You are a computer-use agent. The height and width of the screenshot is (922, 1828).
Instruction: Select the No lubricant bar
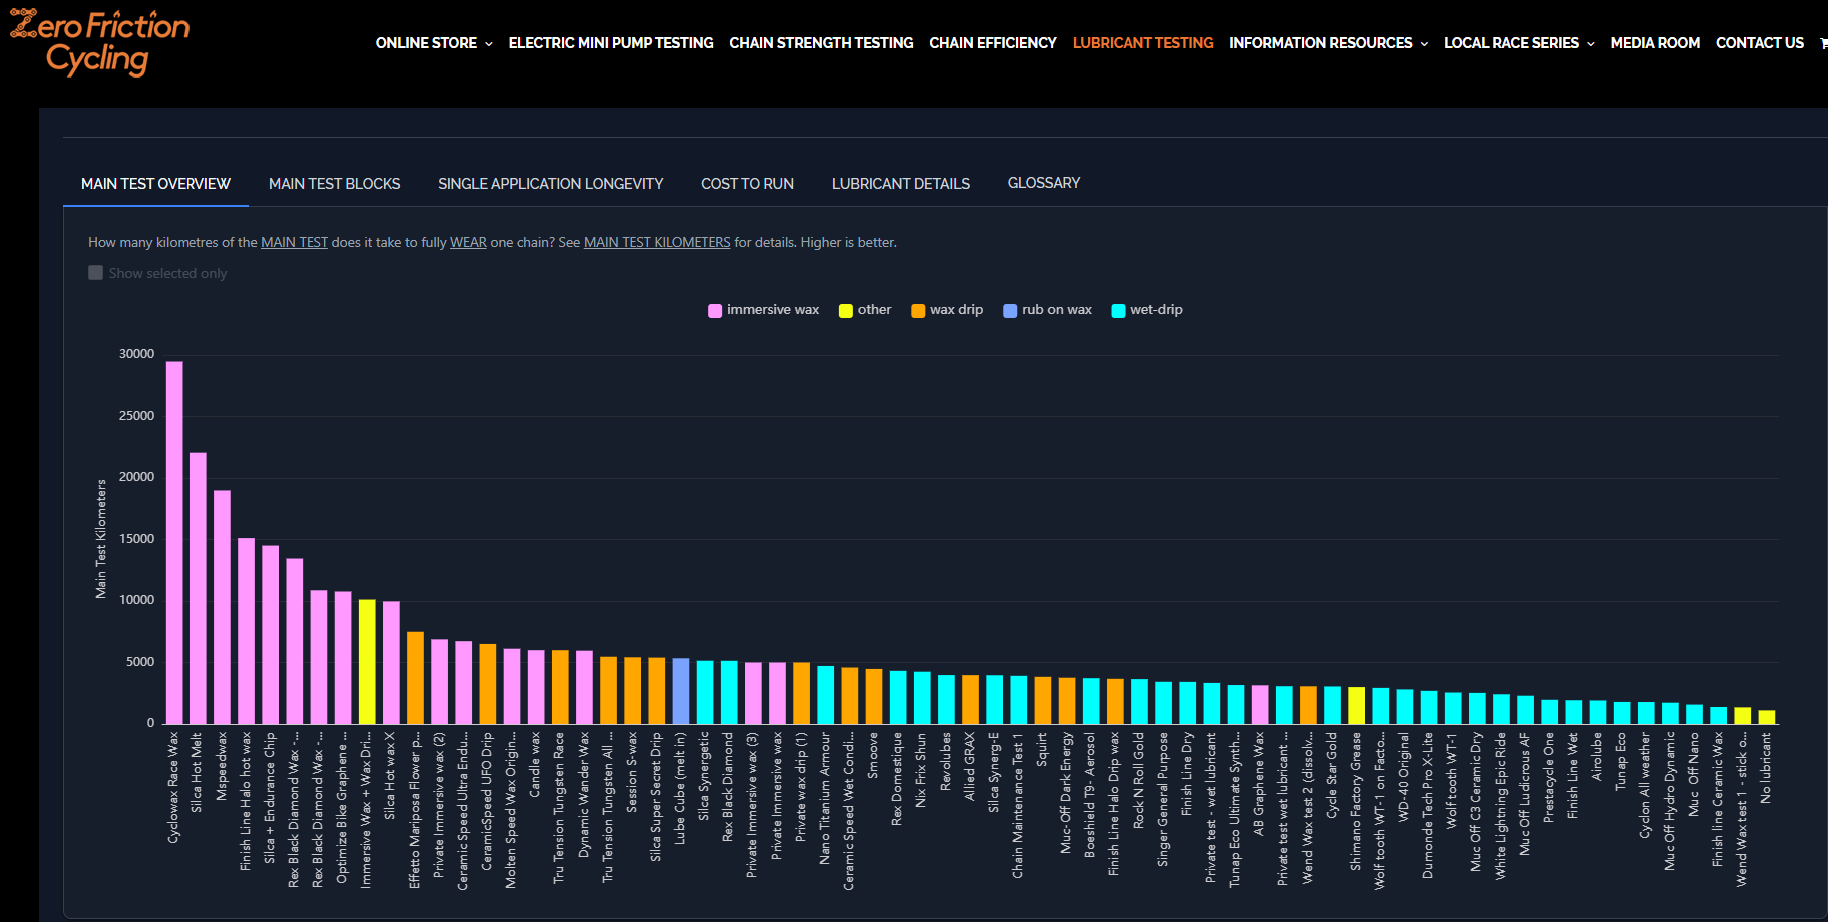point(1767,717)
